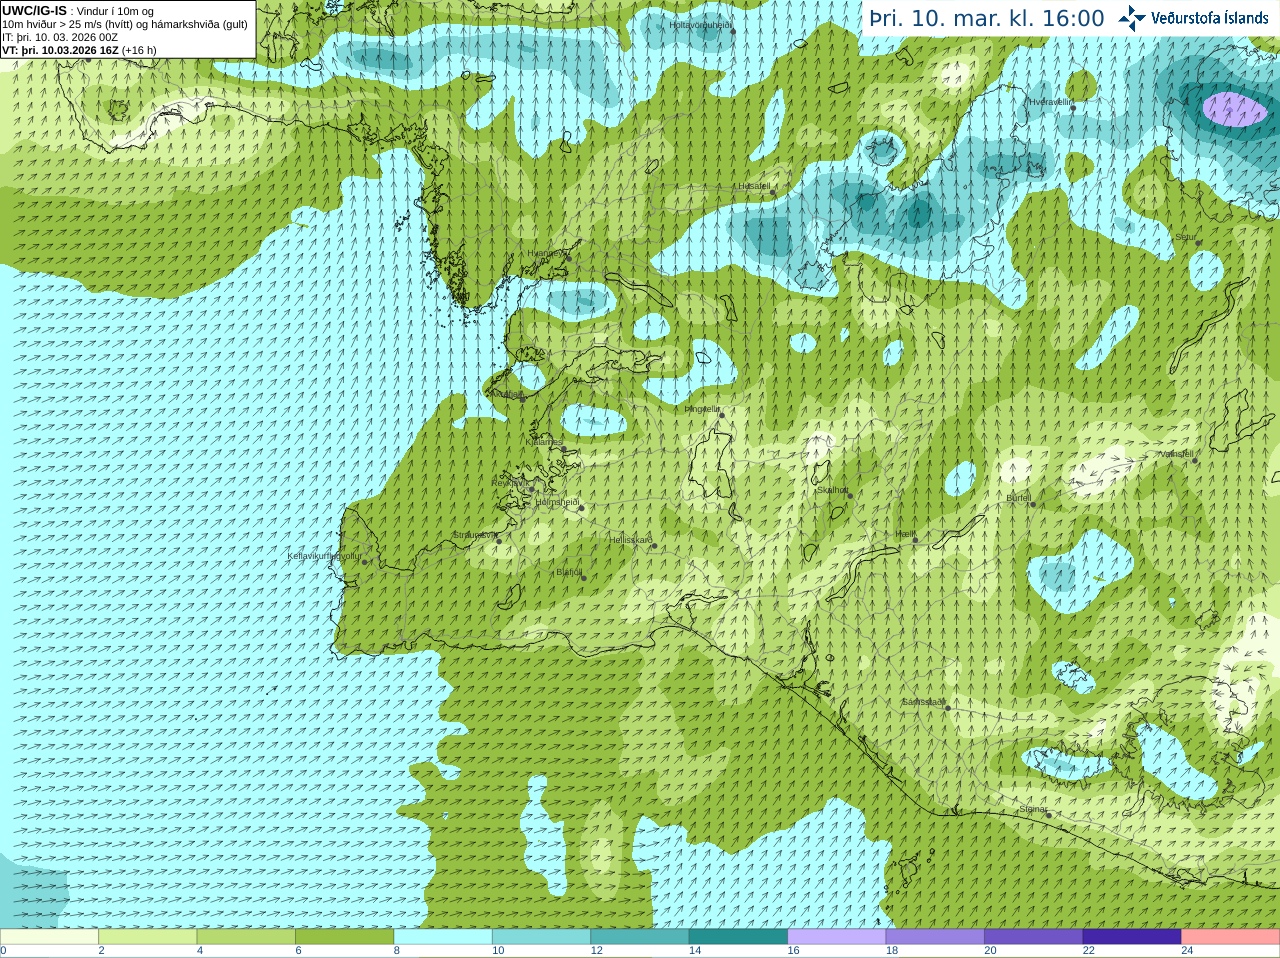Select the 20–22 m/s violet legend swatch
This screenshot has width=1280, height=958.
tap(1034, 937)
